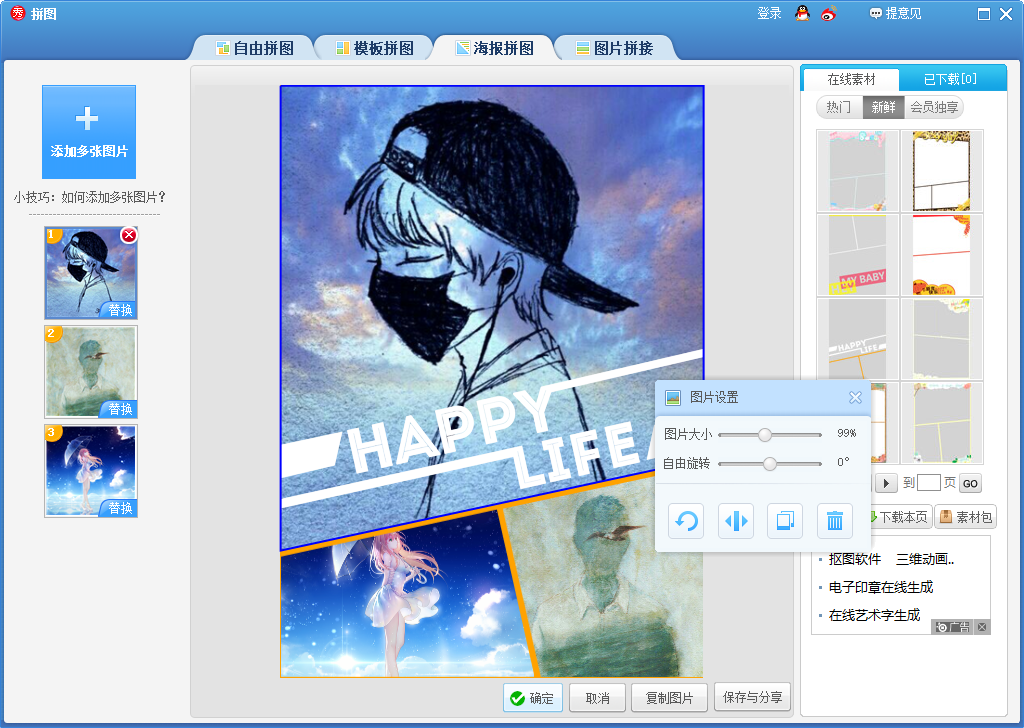Screen dimensions: 1024x728
Task: Click the 确定 confirm button
Action: coord(533,698)
